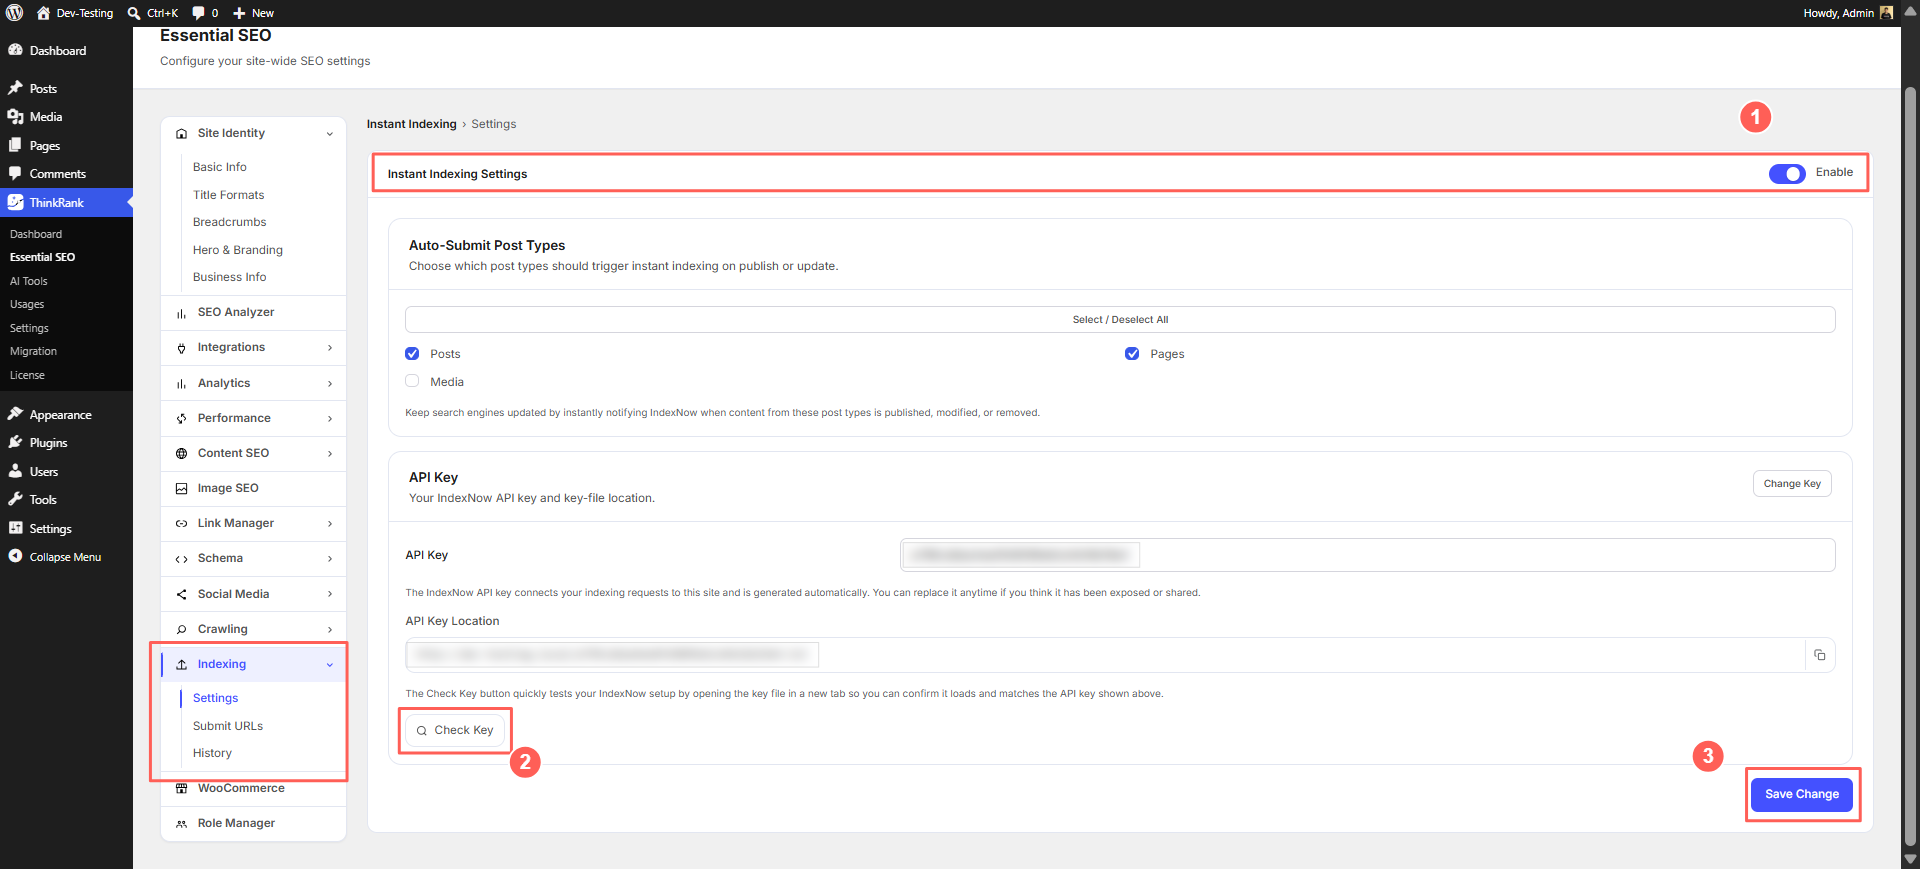Click the Posts pushpin icon

coord(15,88)
